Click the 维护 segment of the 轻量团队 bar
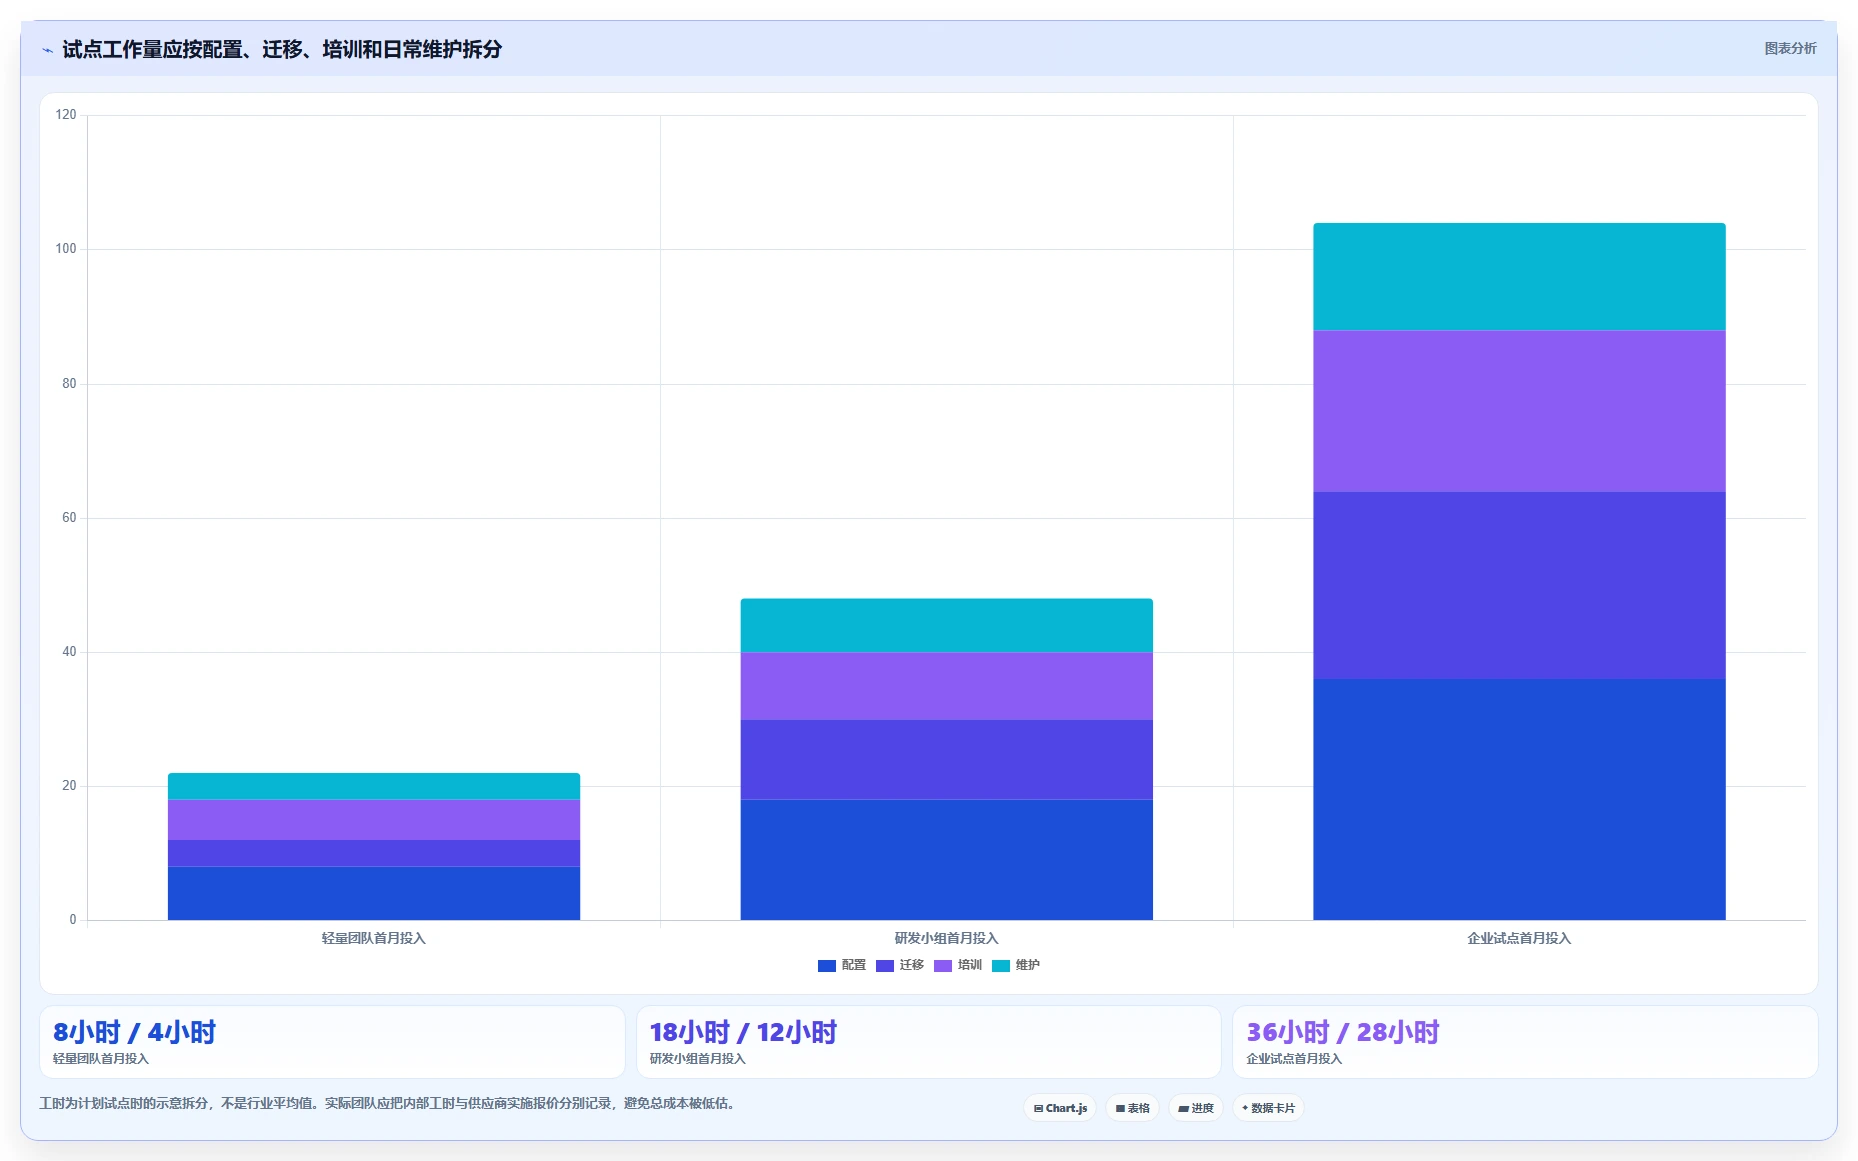This screenshot has width=1858, height=1161. [374, 786]
